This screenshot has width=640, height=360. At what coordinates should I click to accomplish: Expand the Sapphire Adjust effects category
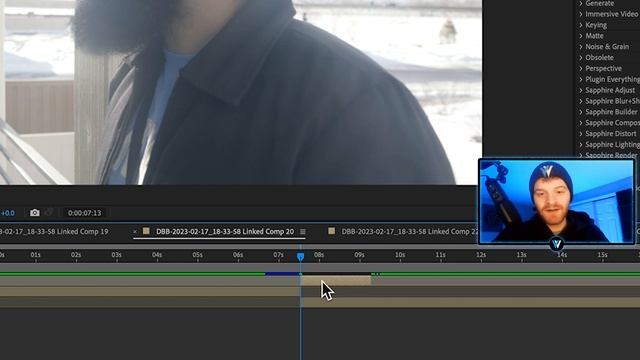[x=581, y=90]
